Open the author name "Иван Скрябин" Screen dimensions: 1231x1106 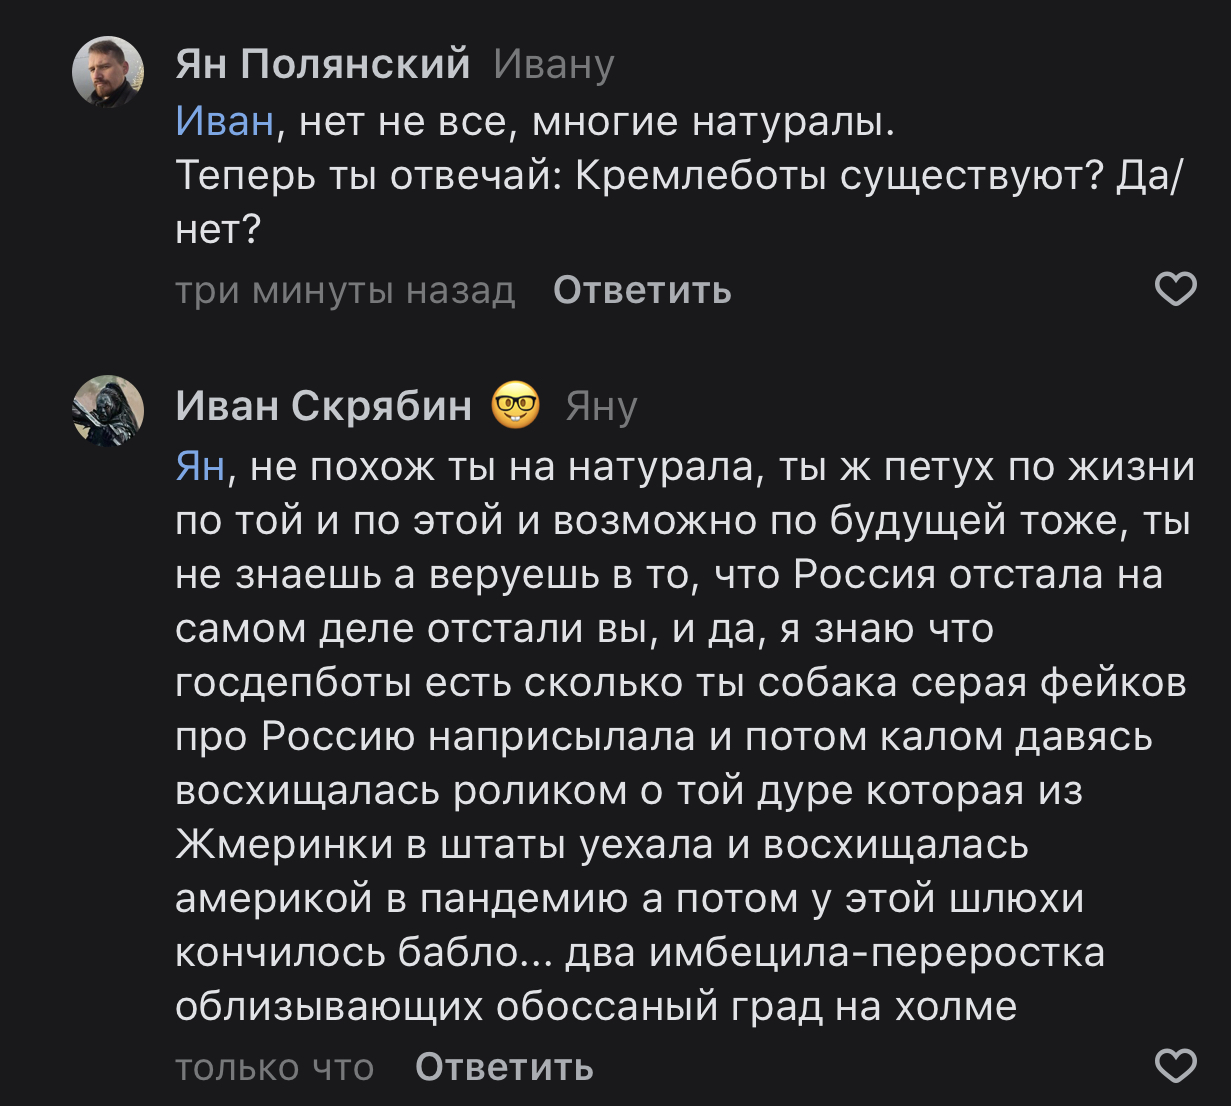323,406
